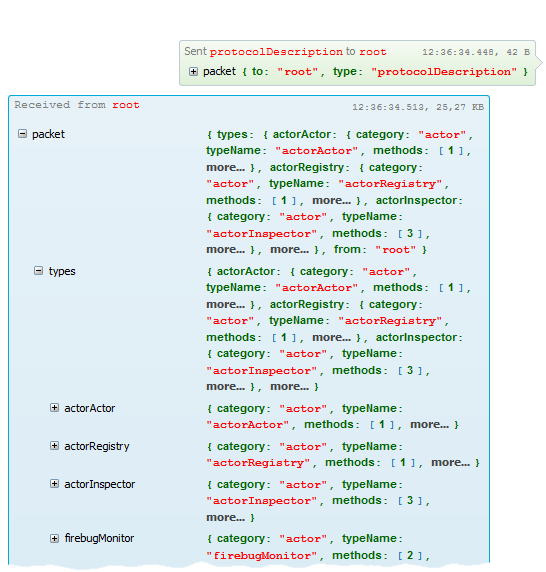Collapse the received packet node

pos(23,134)
